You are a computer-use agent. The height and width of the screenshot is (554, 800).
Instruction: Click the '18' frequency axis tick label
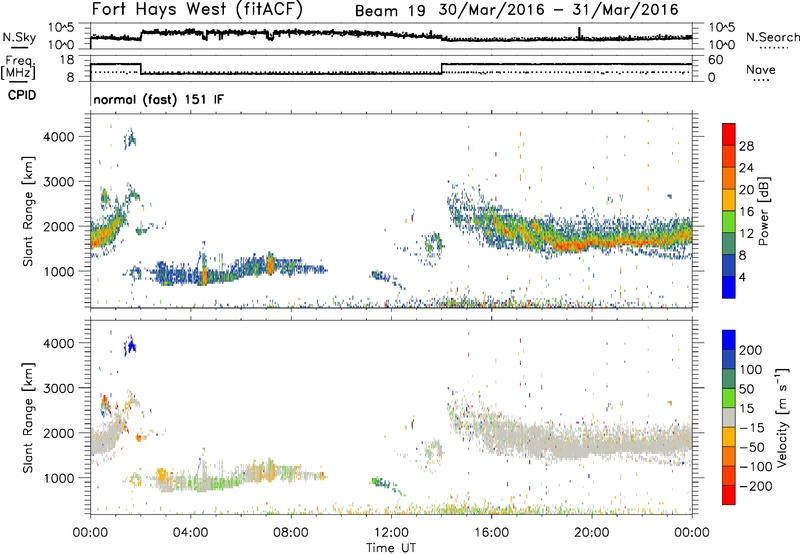tap(67, 60)
